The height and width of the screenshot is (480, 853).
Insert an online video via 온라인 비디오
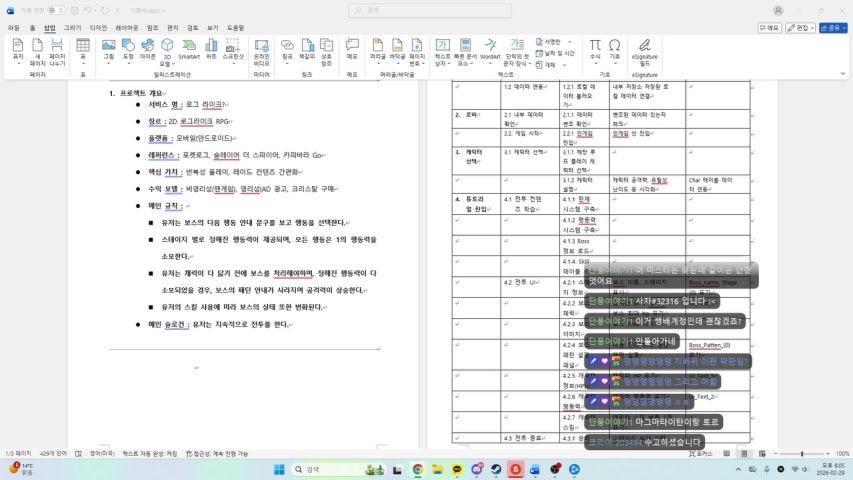(x=262, y=49)
